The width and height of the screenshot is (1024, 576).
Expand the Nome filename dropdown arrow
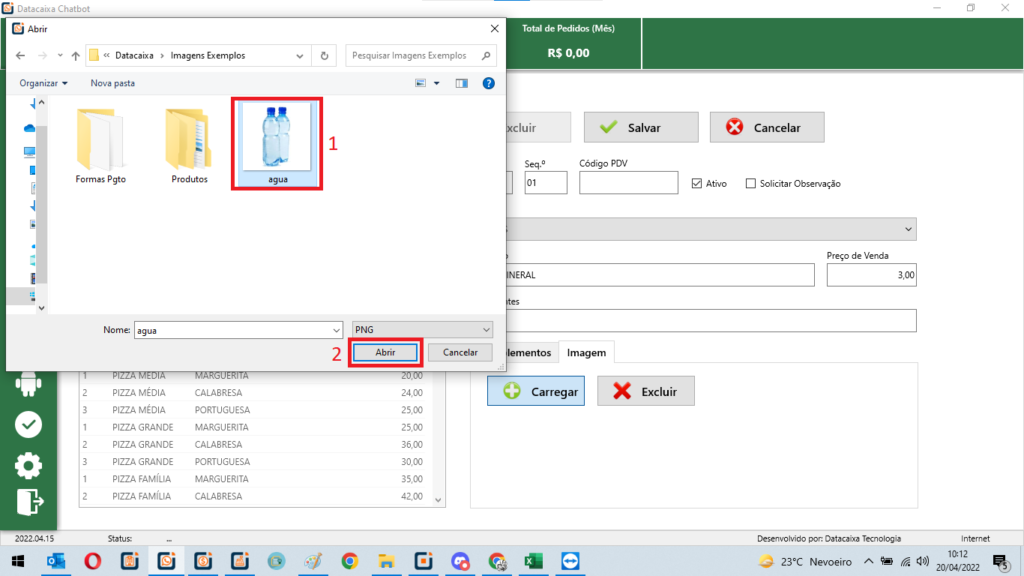click(x=335, y=329)
